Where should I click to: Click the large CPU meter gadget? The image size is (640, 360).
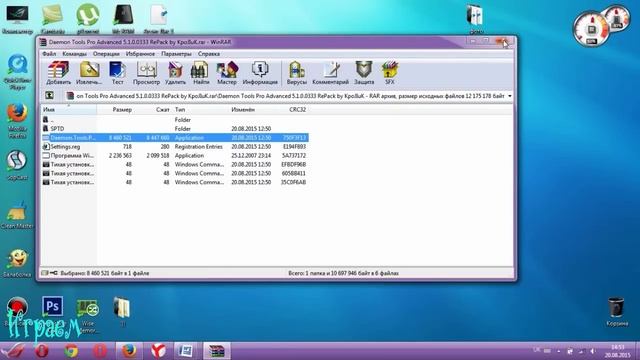(591, 30)
